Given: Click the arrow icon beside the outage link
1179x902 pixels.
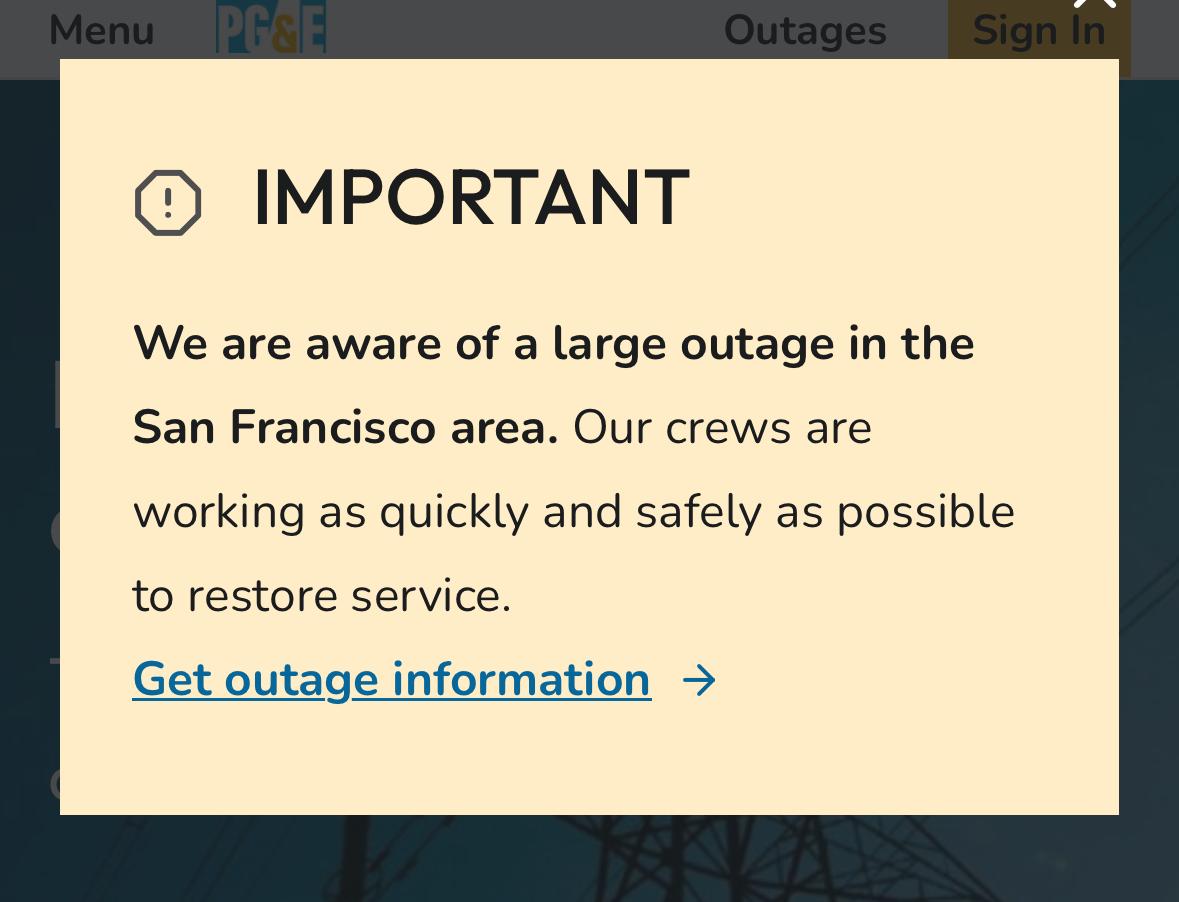Looking at the screenshot, I should tap(699, 681).
